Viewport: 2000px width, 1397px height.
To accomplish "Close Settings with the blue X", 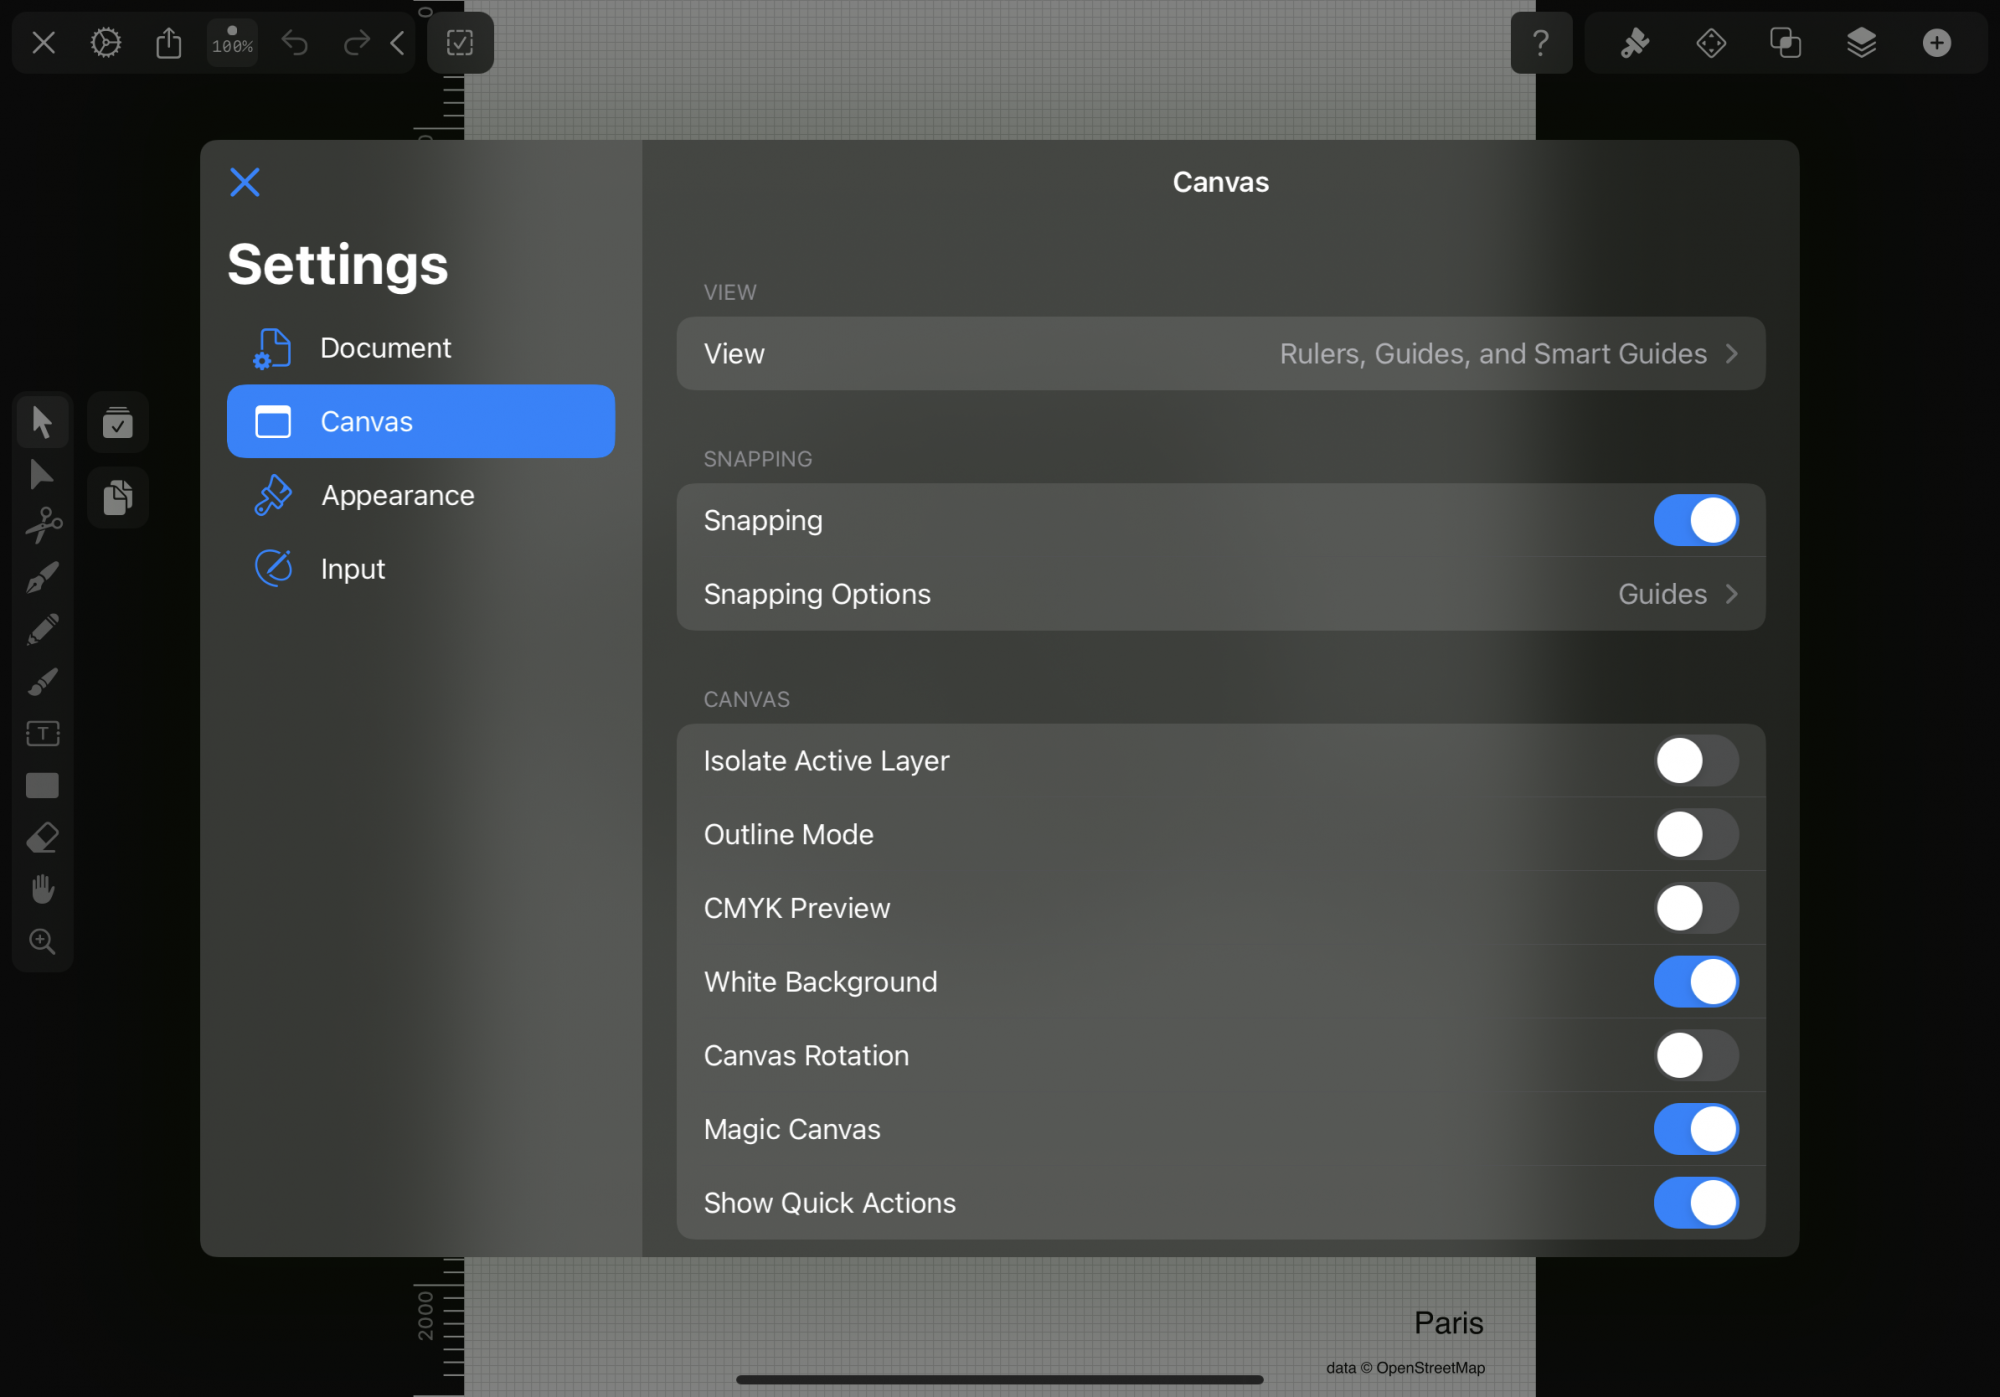I will point(245,182).
